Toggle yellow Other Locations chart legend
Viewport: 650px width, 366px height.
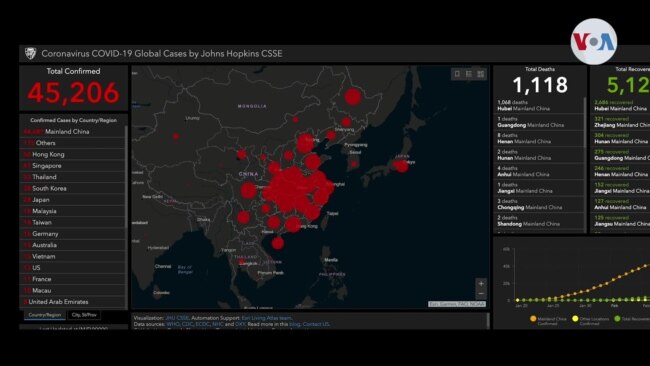pos(590,320)
